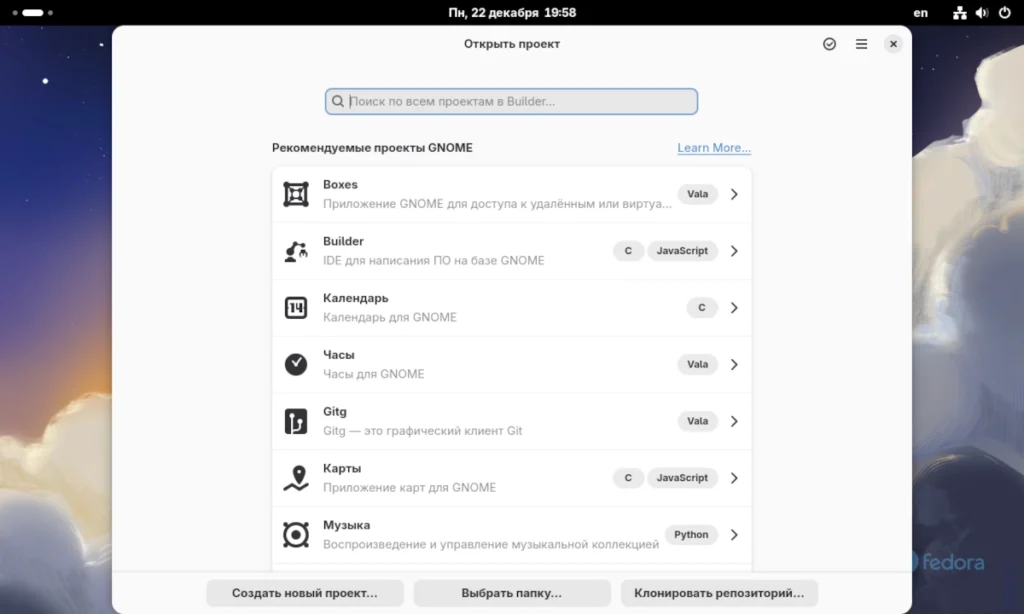Click 'Календарь для GNOME' description
The height and width of the screenshot is (614, 1024).
(389, 317)
